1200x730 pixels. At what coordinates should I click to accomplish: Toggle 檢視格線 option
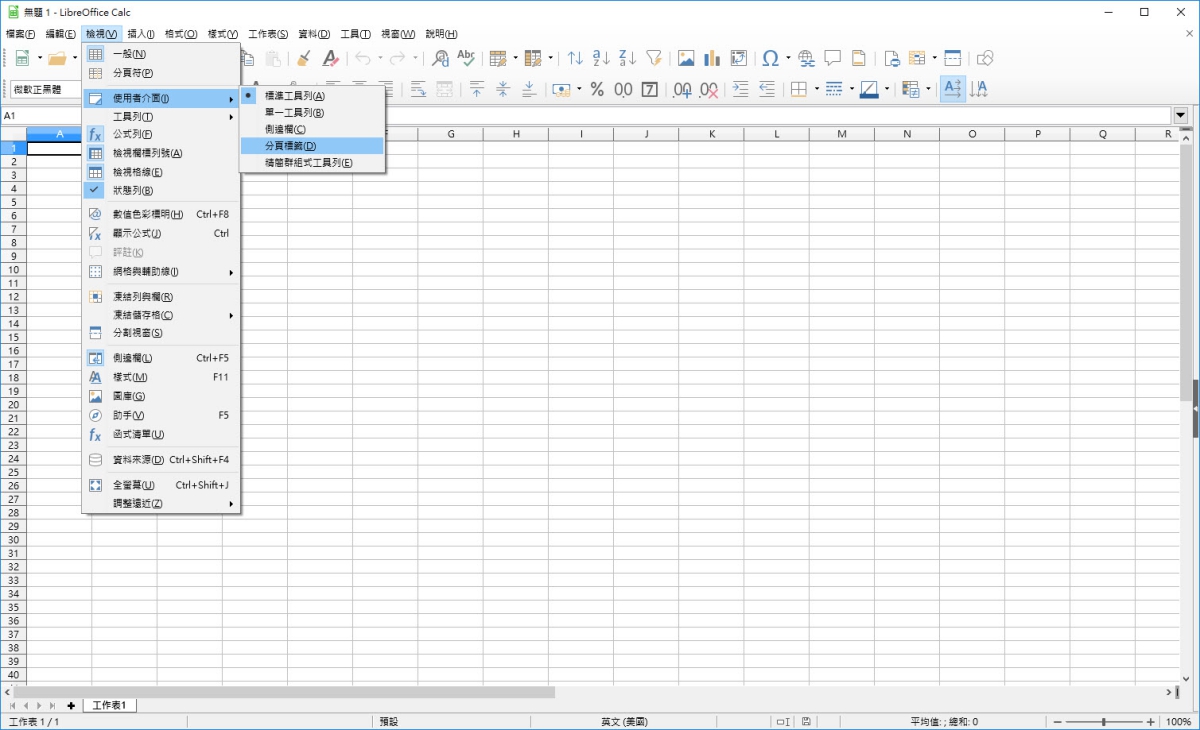160,172
